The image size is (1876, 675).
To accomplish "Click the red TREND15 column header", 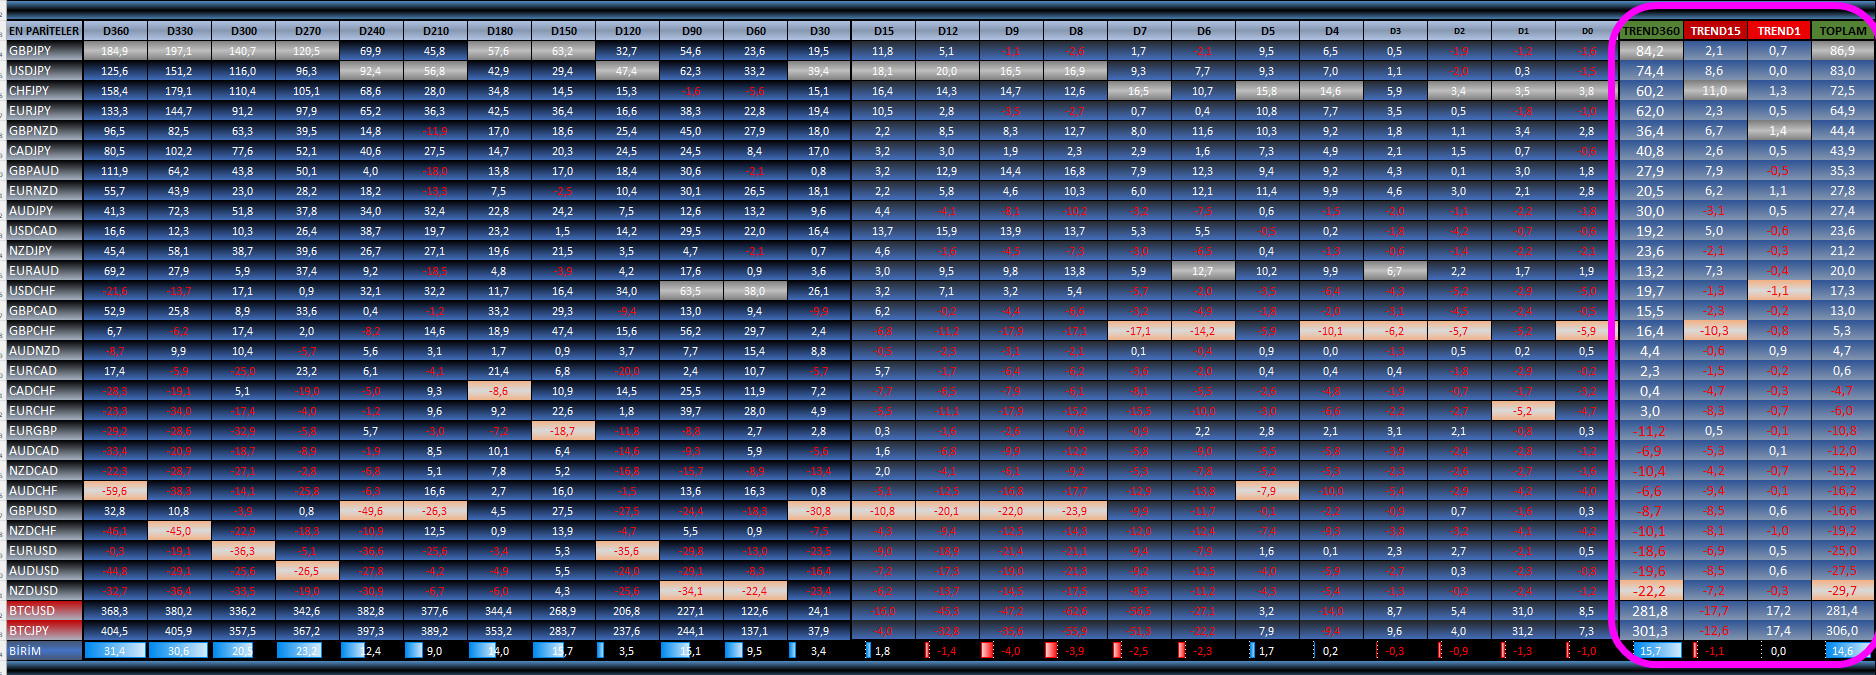I will coord(1715,31).
